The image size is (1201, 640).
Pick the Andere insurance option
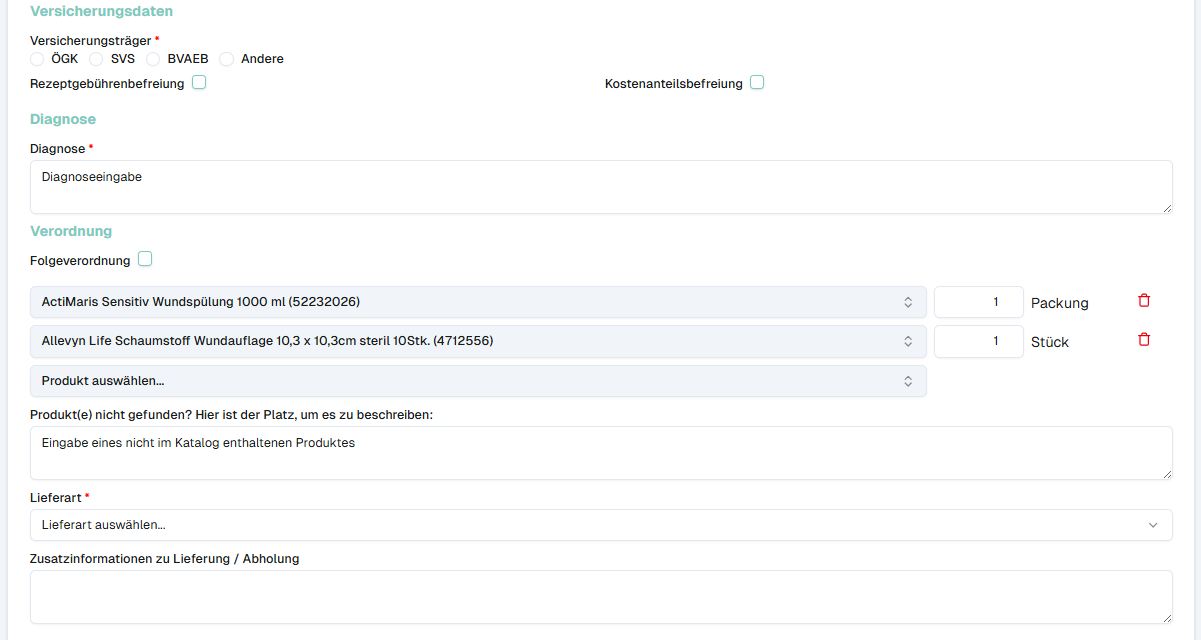pos(226,59)
